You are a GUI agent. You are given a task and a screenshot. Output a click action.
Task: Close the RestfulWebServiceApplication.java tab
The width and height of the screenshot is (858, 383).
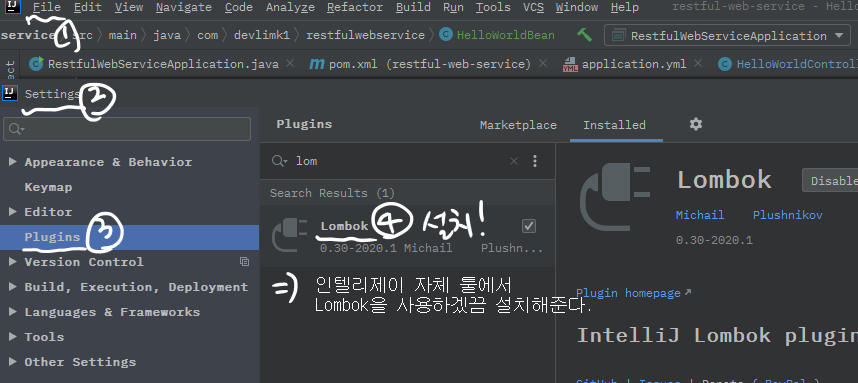click(x=290, y=63)
